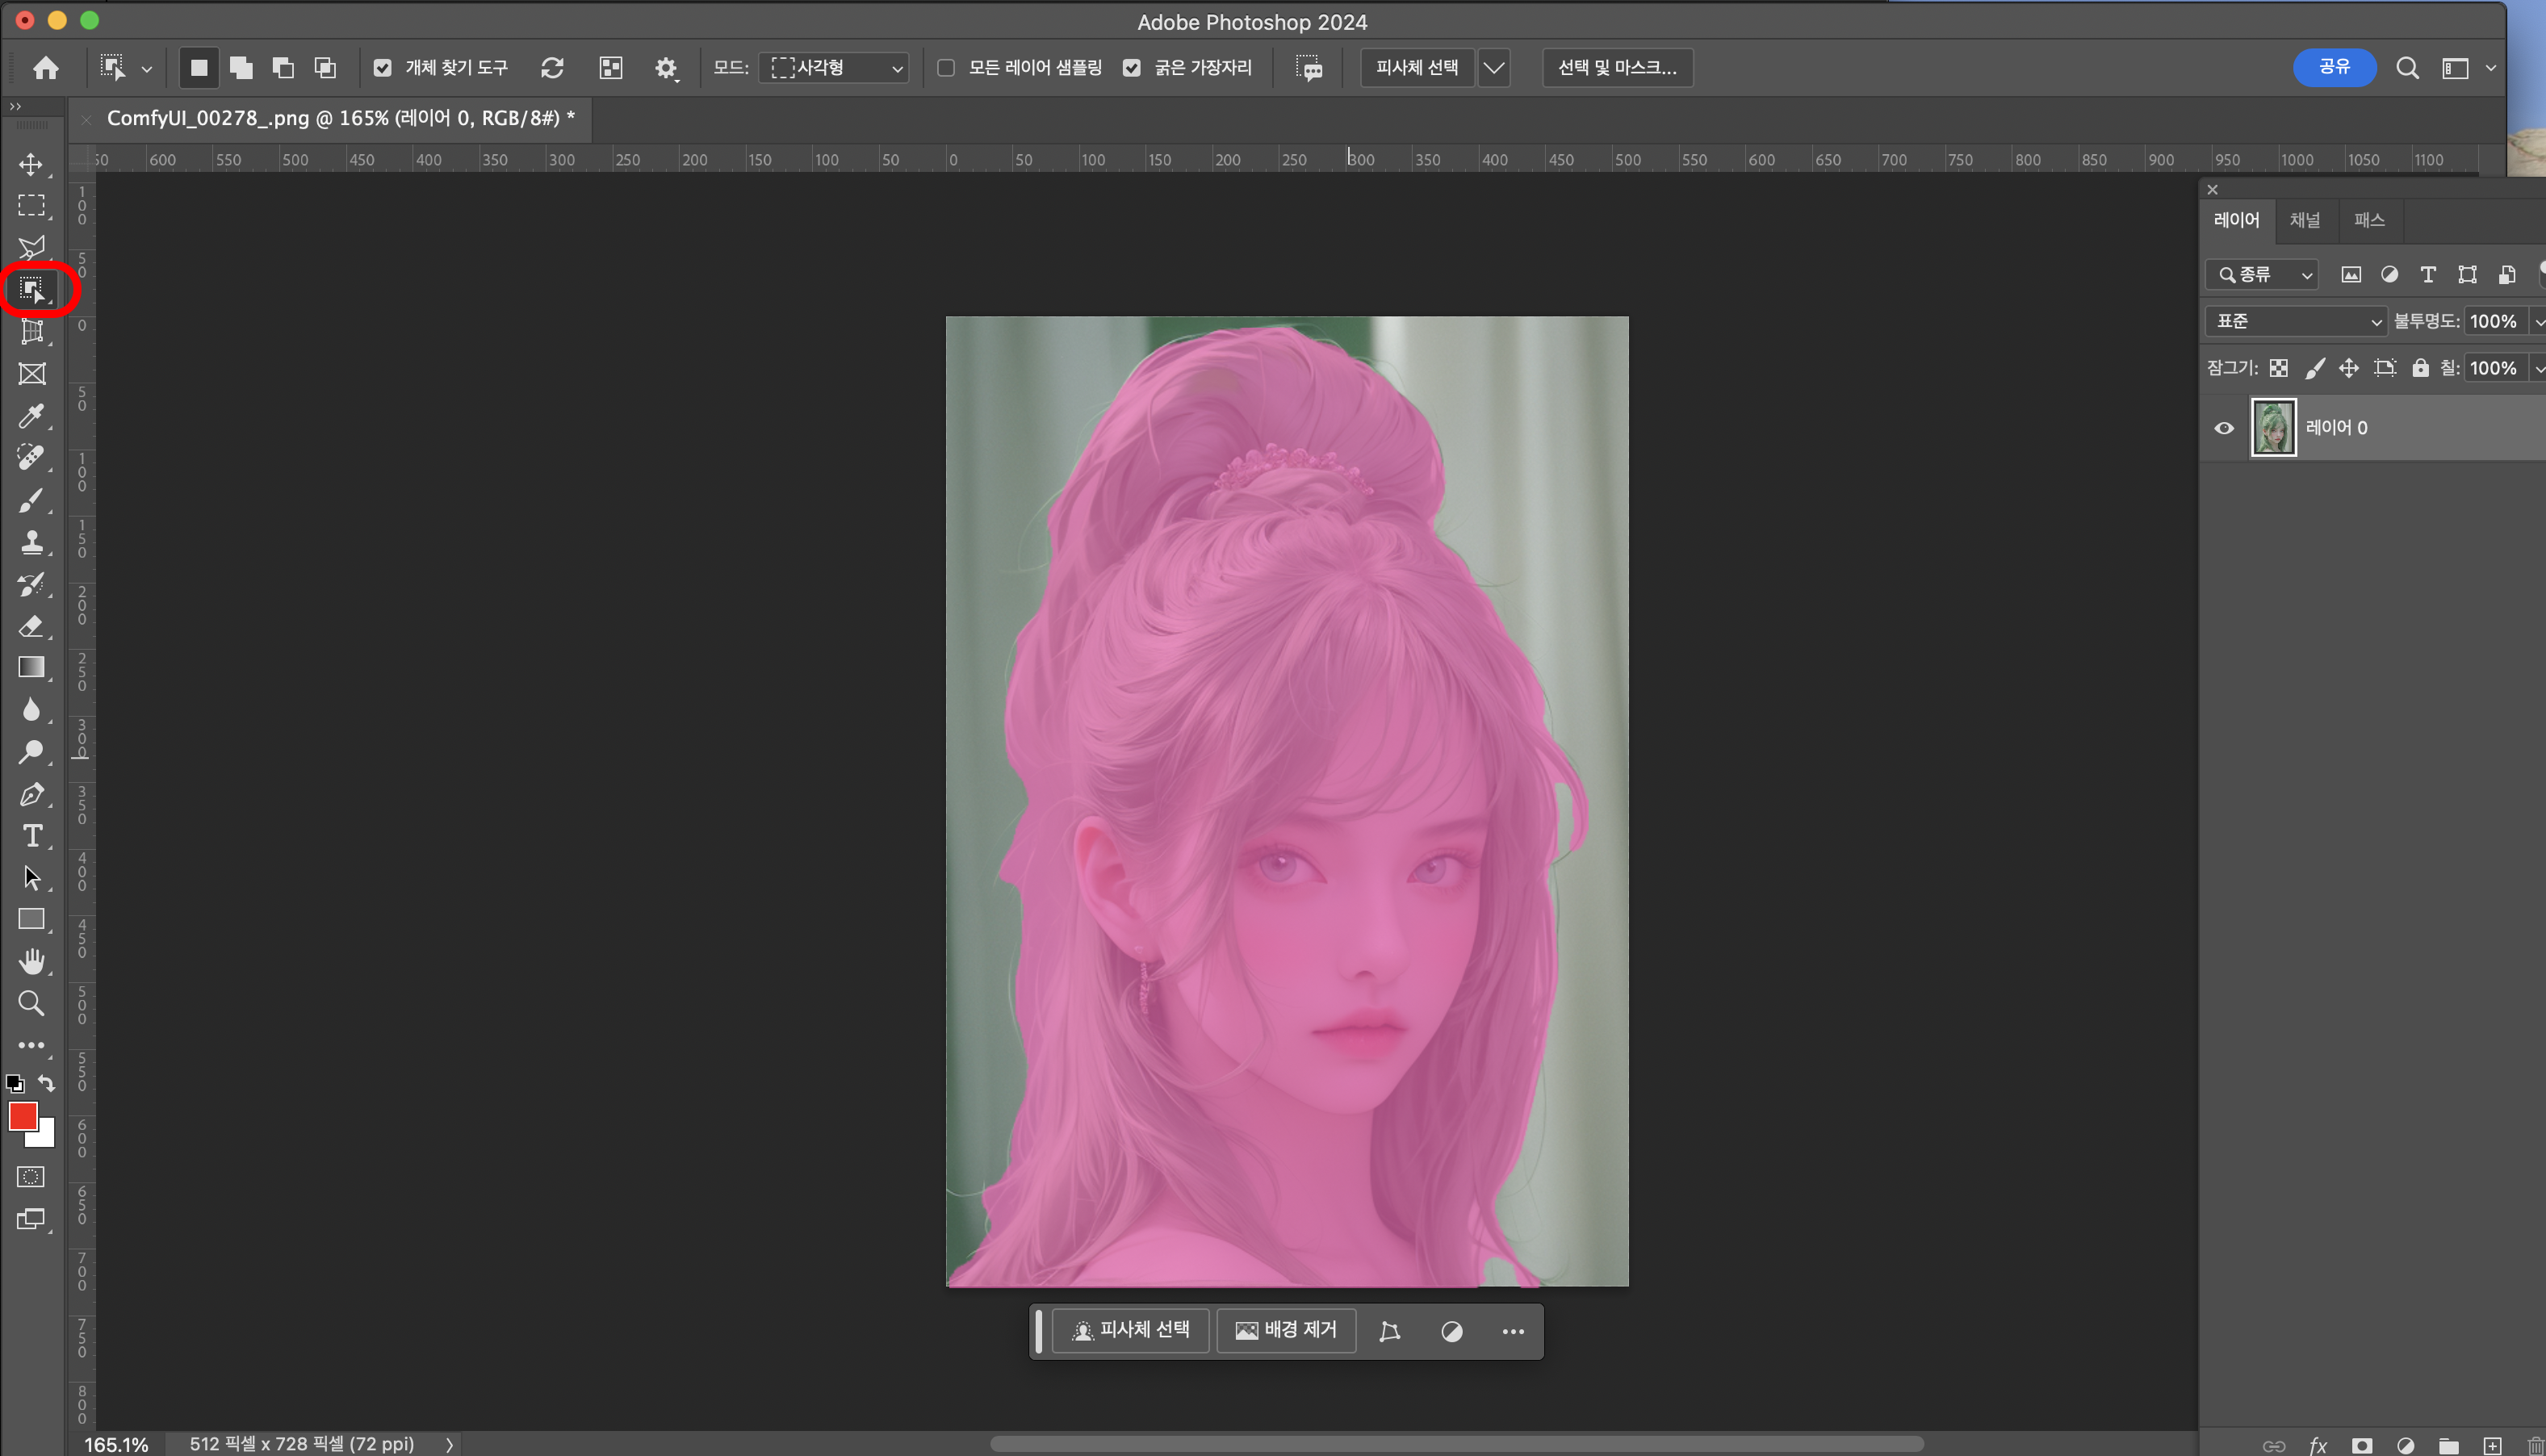Select the Crop tool
Screen dimensions: 2546x1456
click(x=31, y=332)
